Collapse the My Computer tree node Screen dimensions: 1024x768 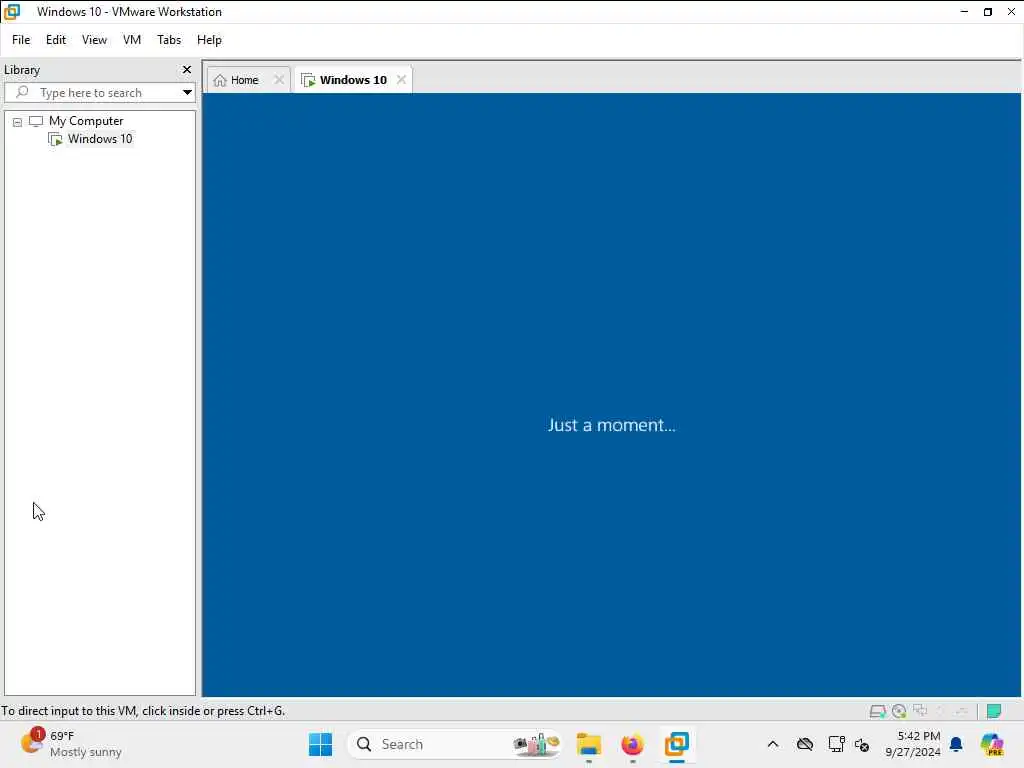[18, 122]
